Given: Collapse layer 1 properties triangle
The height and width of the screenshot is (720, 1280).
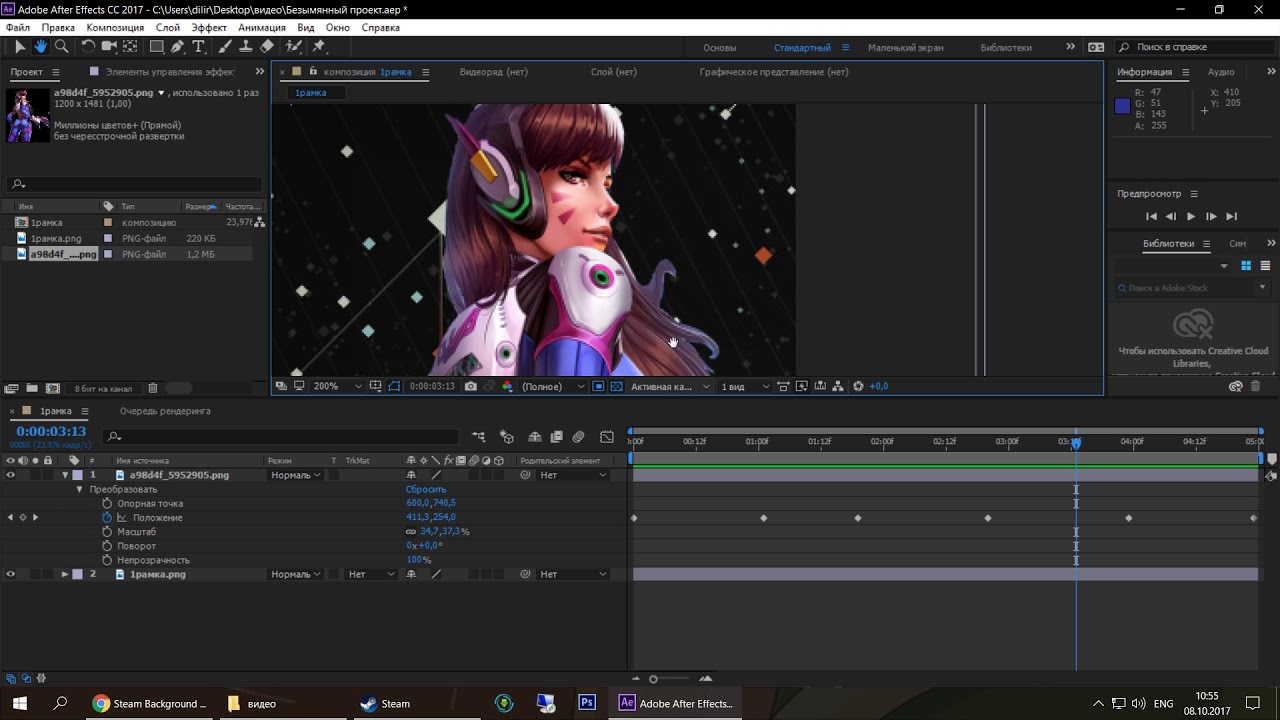Looking at the screenshot, I should 65,475.
